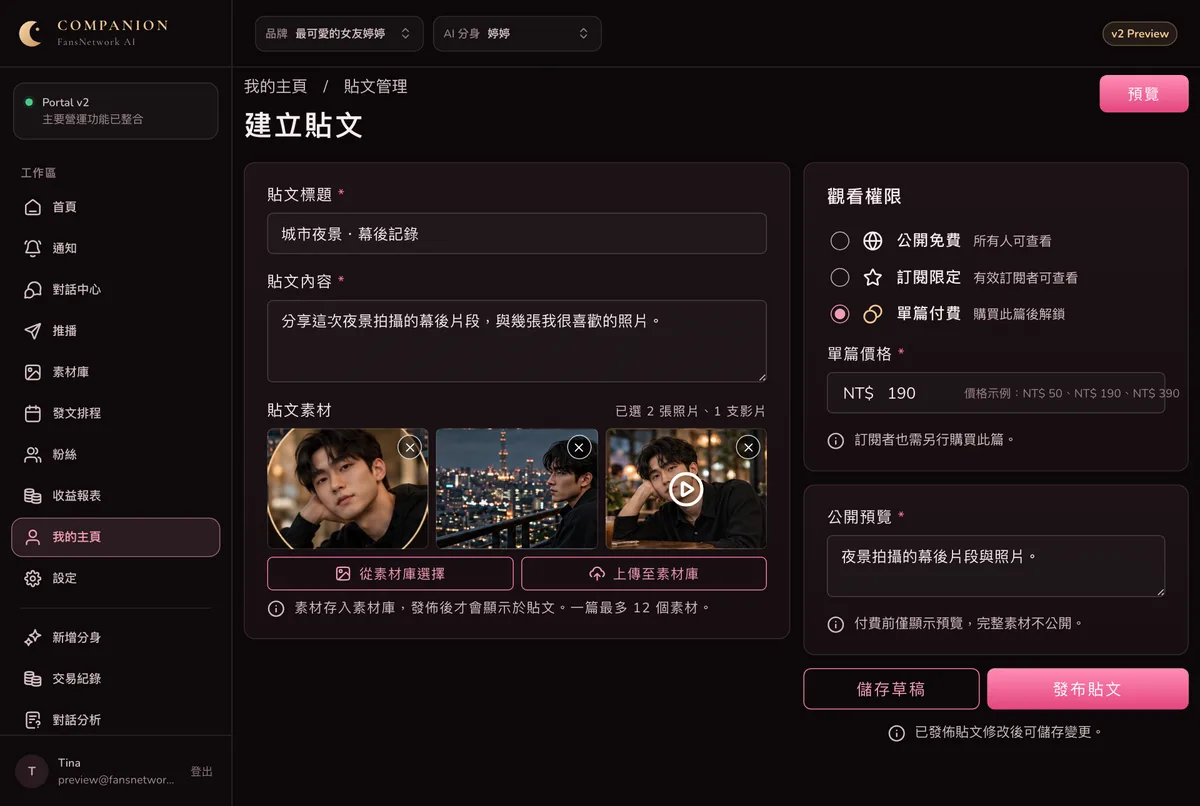Edit the 單篇價格 NT$ price field
This screenshot has height=806, width=1200.
996,393
